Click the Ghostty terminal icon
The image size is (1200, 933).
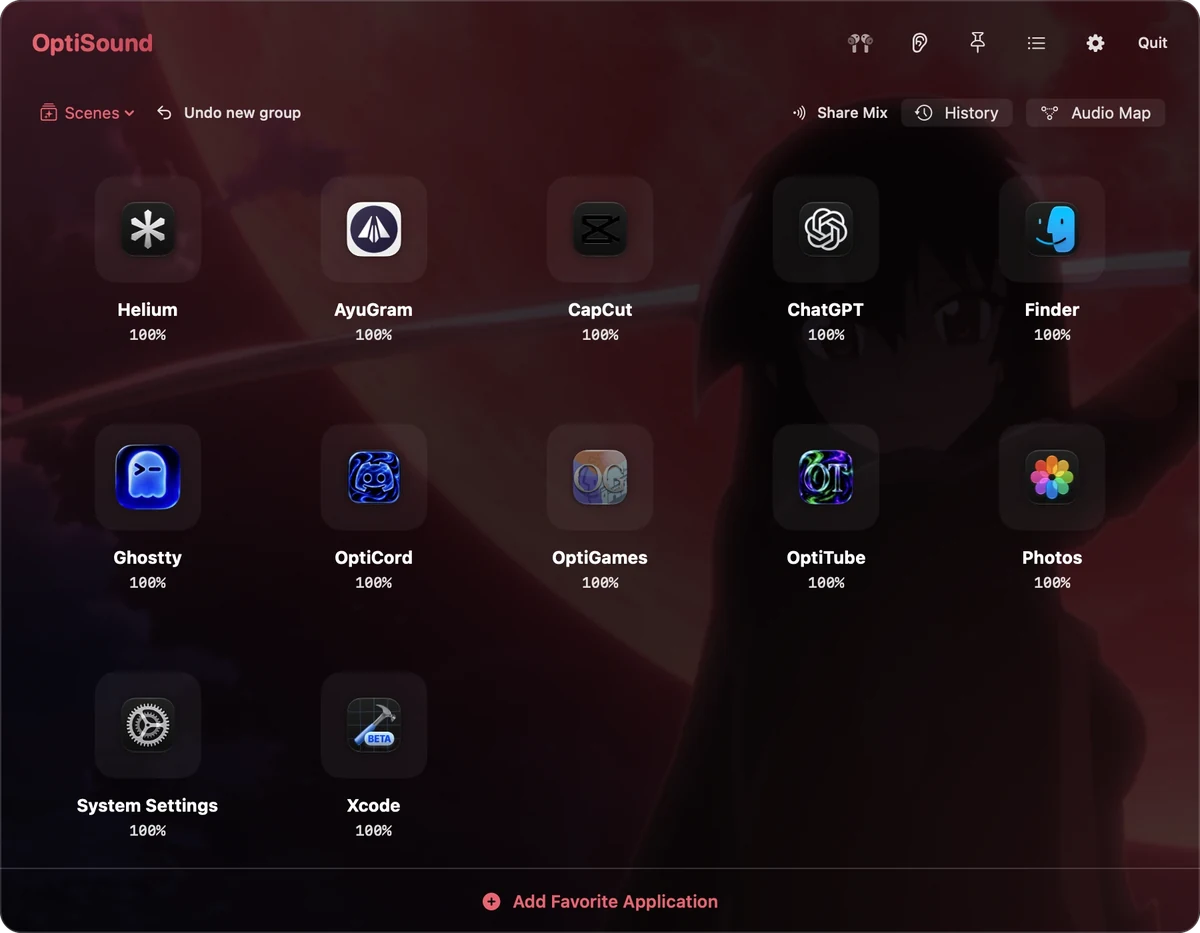click(x=148, y=477)
